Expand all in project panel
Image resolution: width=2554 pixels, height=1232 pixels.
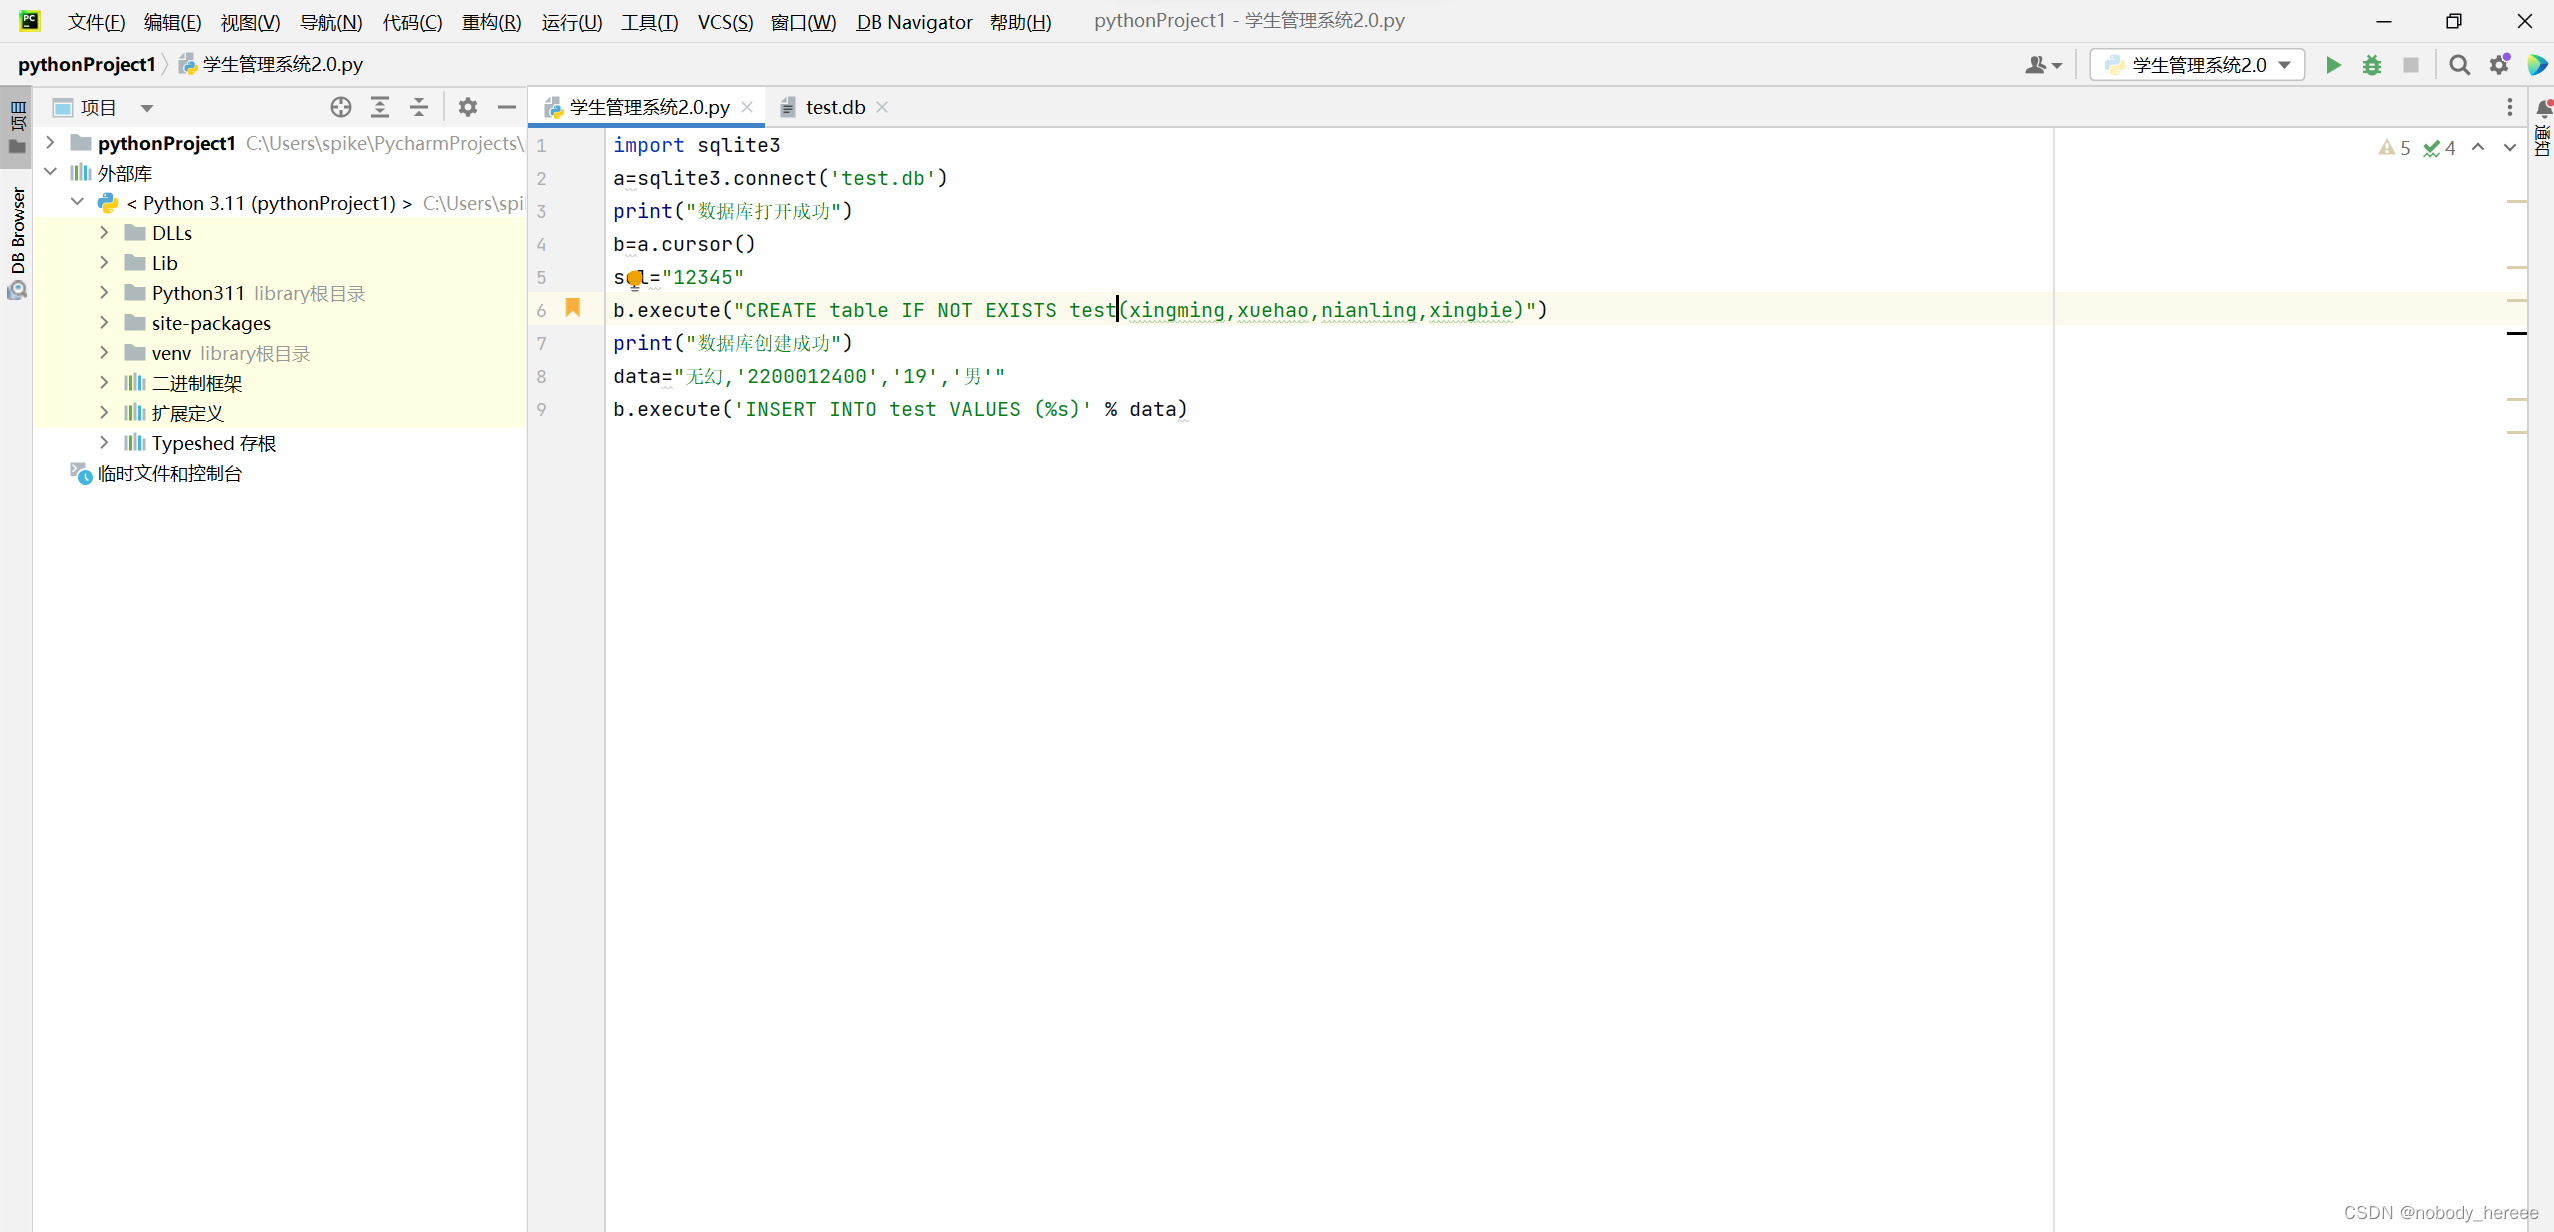point(380,107)
